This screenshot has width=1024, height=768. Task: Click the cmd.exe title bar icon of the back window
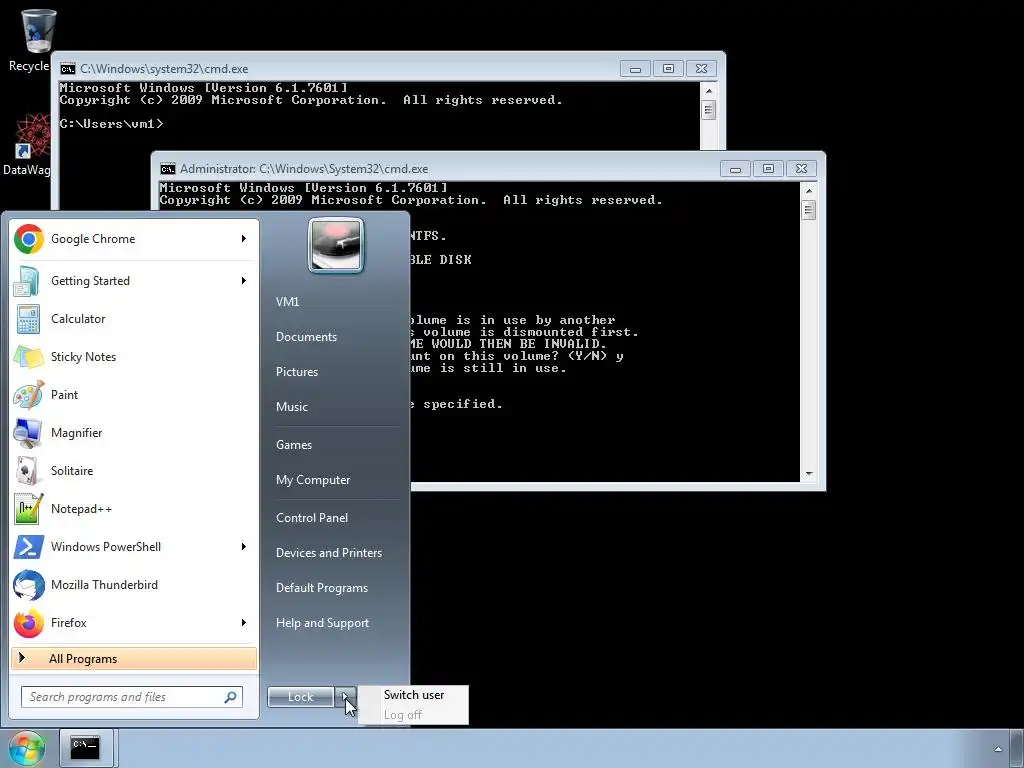click(x=67, y=69)
